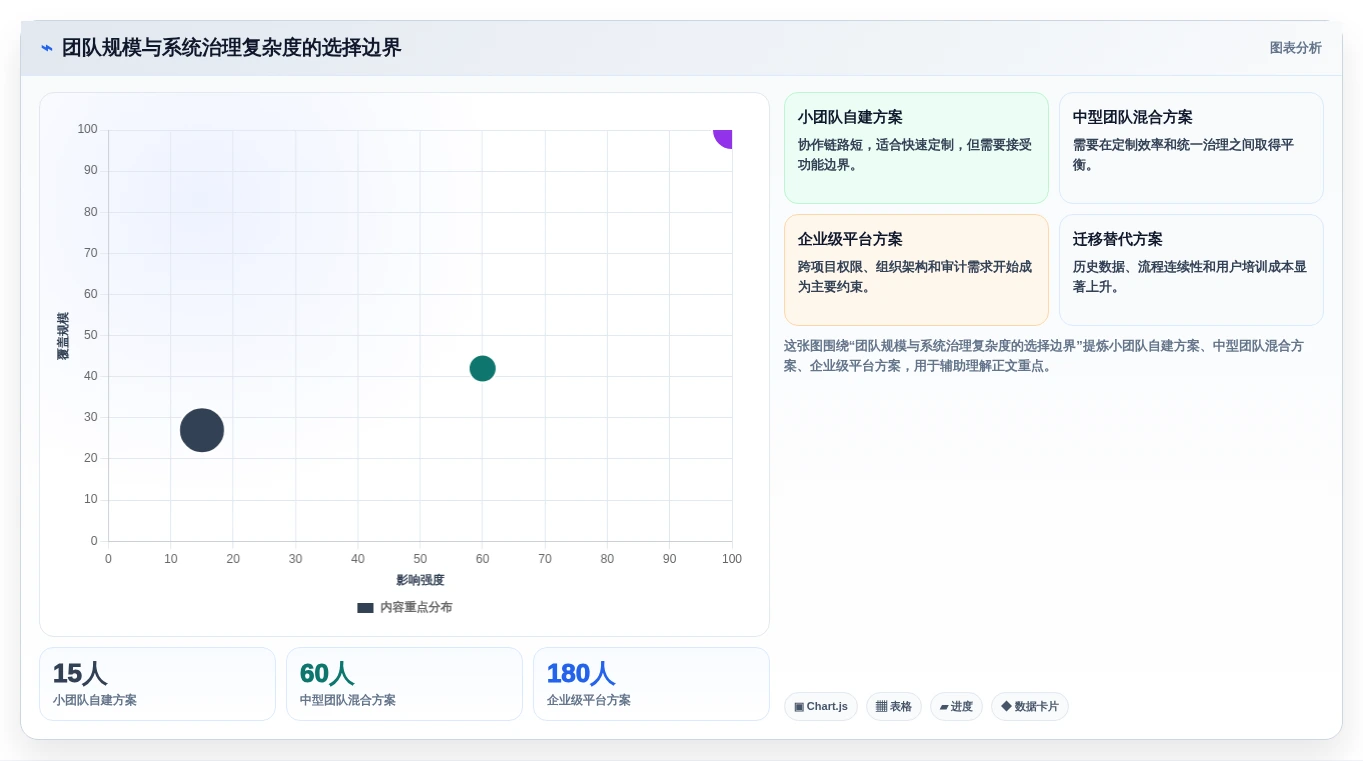Click description text 协作链路短，适合快速定制
1363x761 pixels.
pos(915,155)
